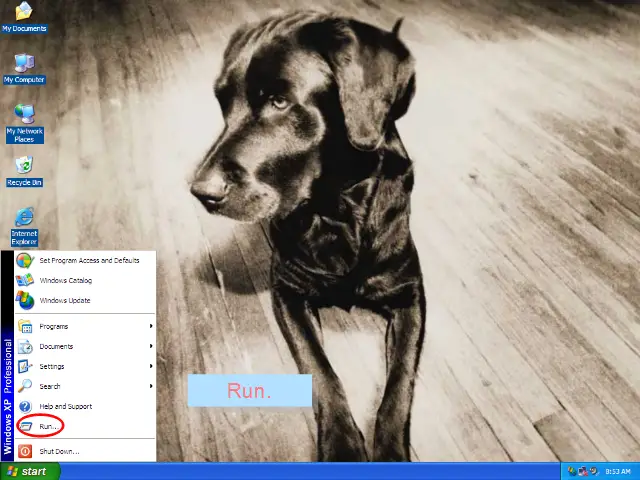This screenshot has height=480, width=640.
Task: Click the Documents label in Start menu
Action: (56, 347)
